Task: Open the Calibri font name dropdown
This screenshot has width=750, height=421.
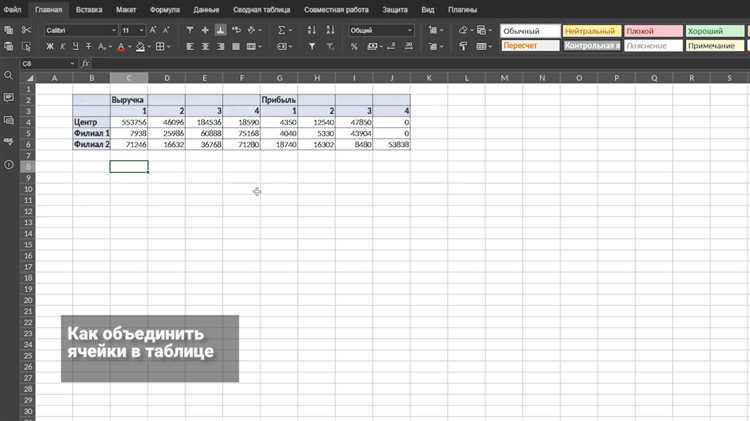Action: pos(114,30)
